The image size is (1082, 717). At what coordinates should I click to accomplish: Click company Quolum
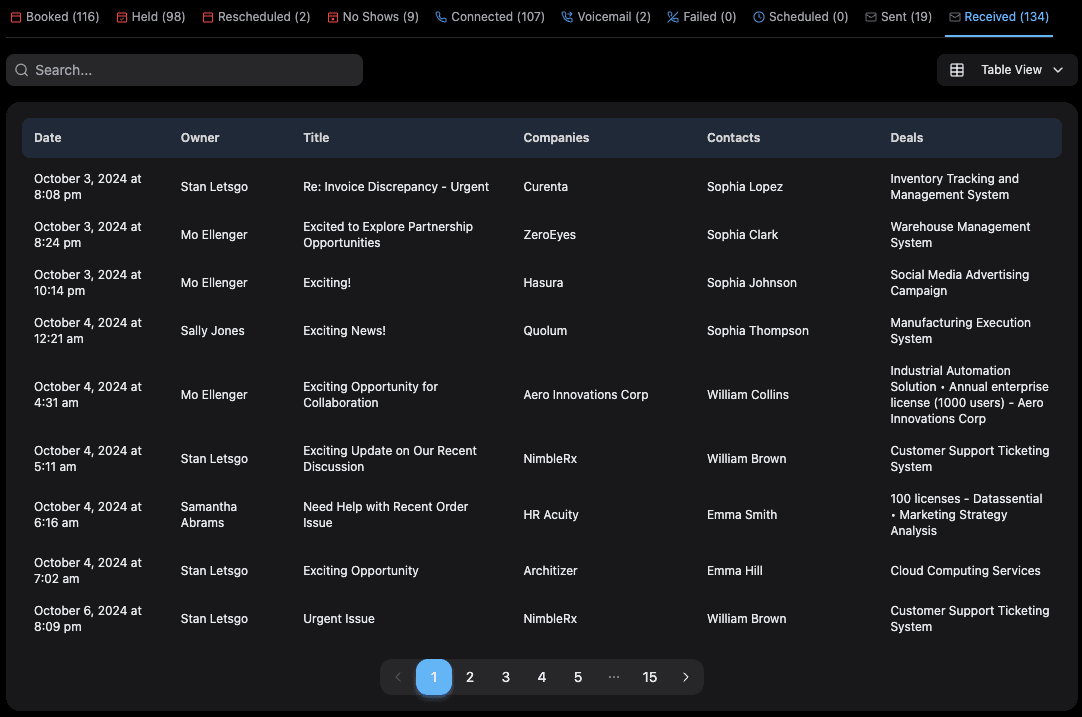click(x=545, y=331)
